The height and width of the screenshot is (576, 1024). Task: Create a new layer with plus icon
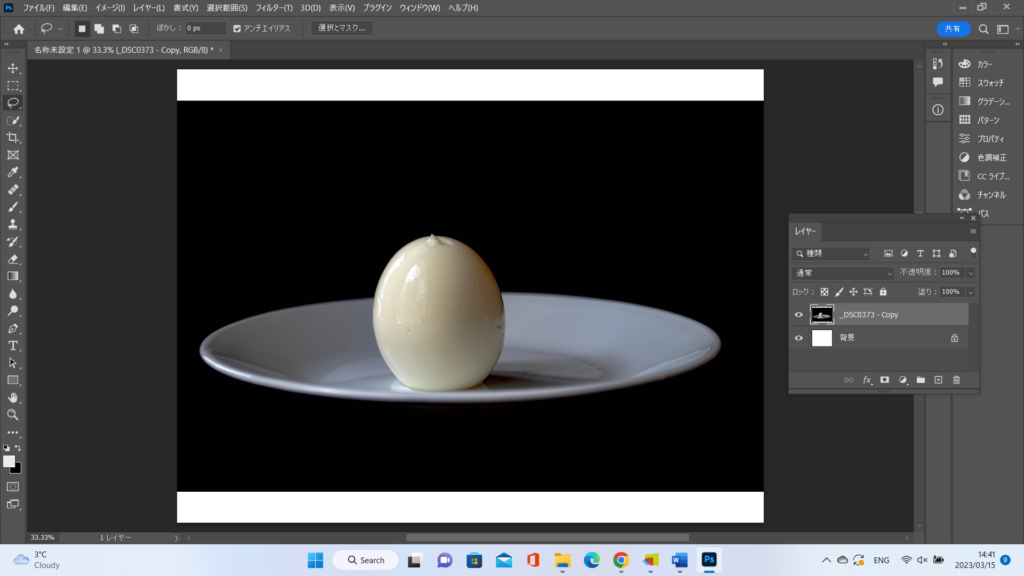(938, 380)
